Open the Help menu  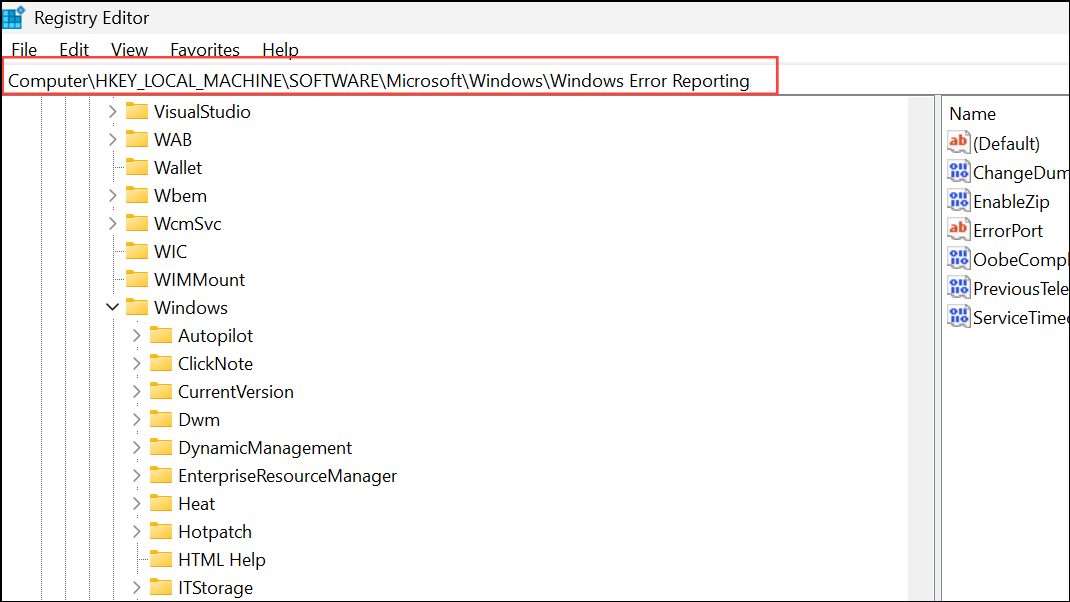click(280, 49)
